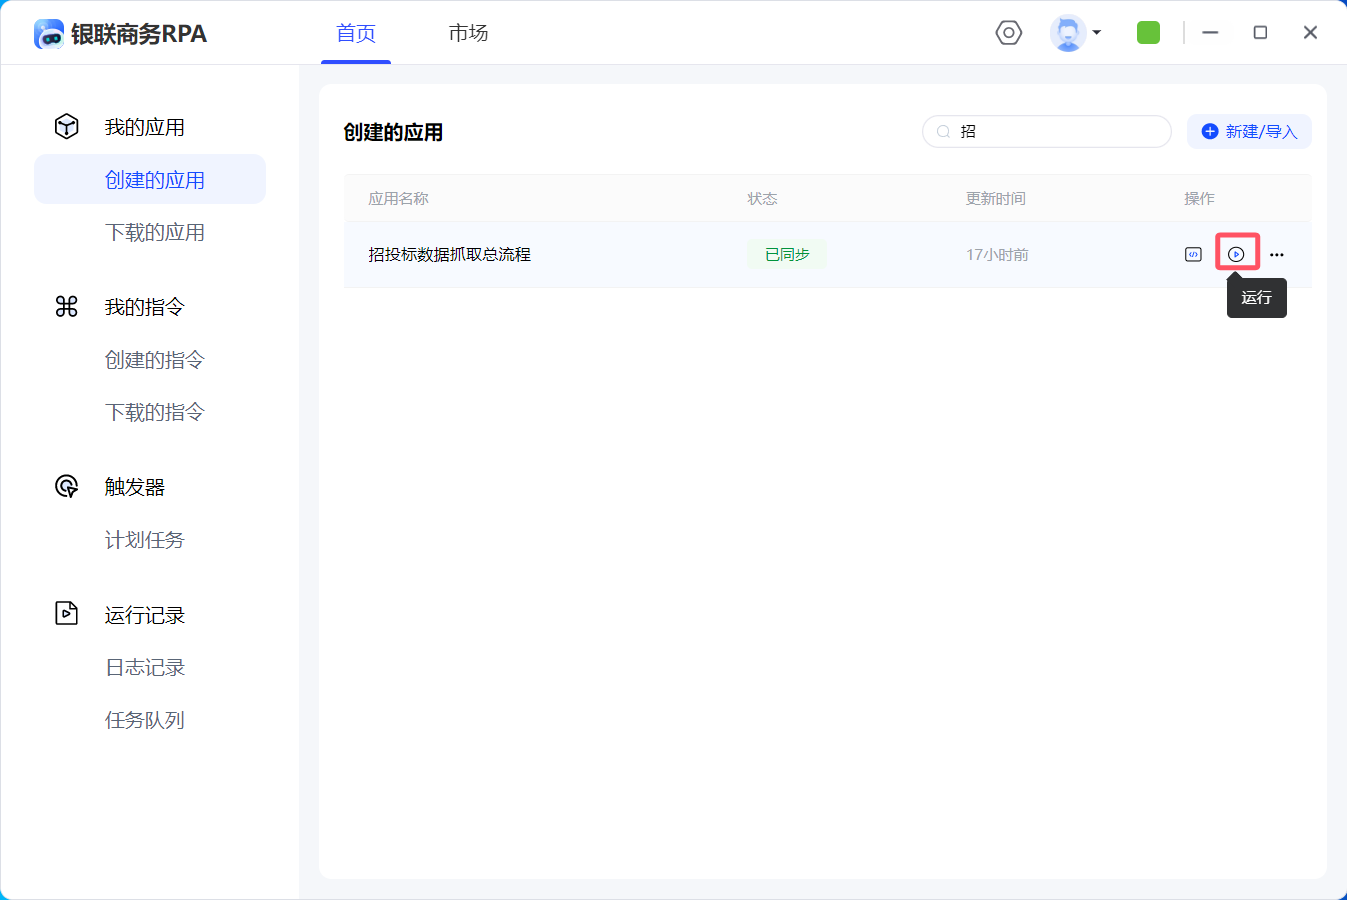Image resolution: width=1347 pixels, height=900 pixels.
Task: Select 下载的应用 in the sidebar
Action: (x=155, y=232)
